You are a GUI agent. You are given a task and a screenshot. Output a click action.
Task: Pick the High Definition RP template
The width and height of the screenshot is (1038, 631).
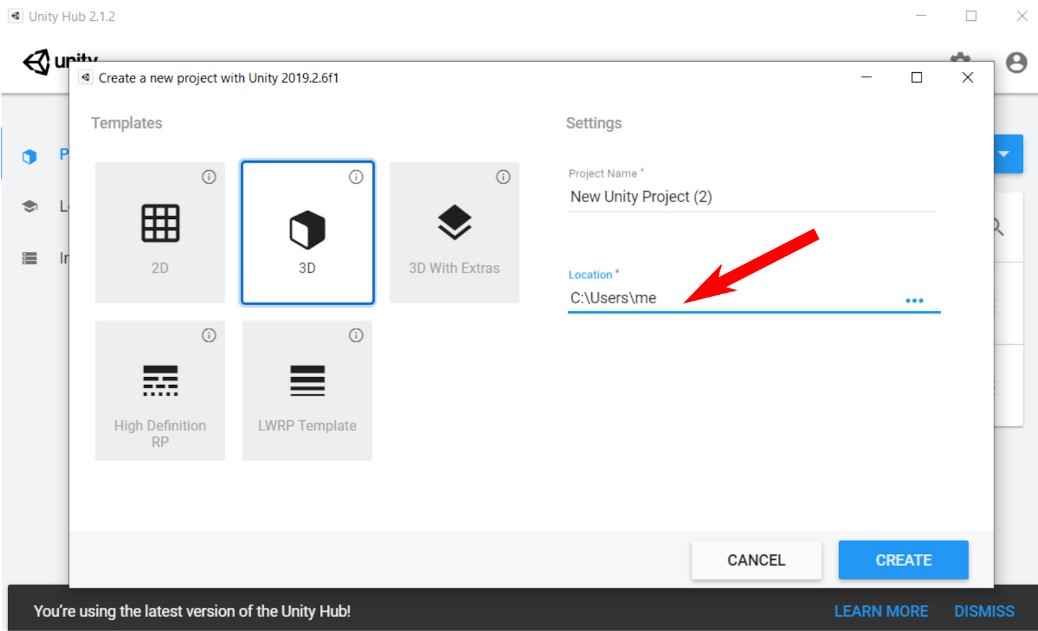160,390
